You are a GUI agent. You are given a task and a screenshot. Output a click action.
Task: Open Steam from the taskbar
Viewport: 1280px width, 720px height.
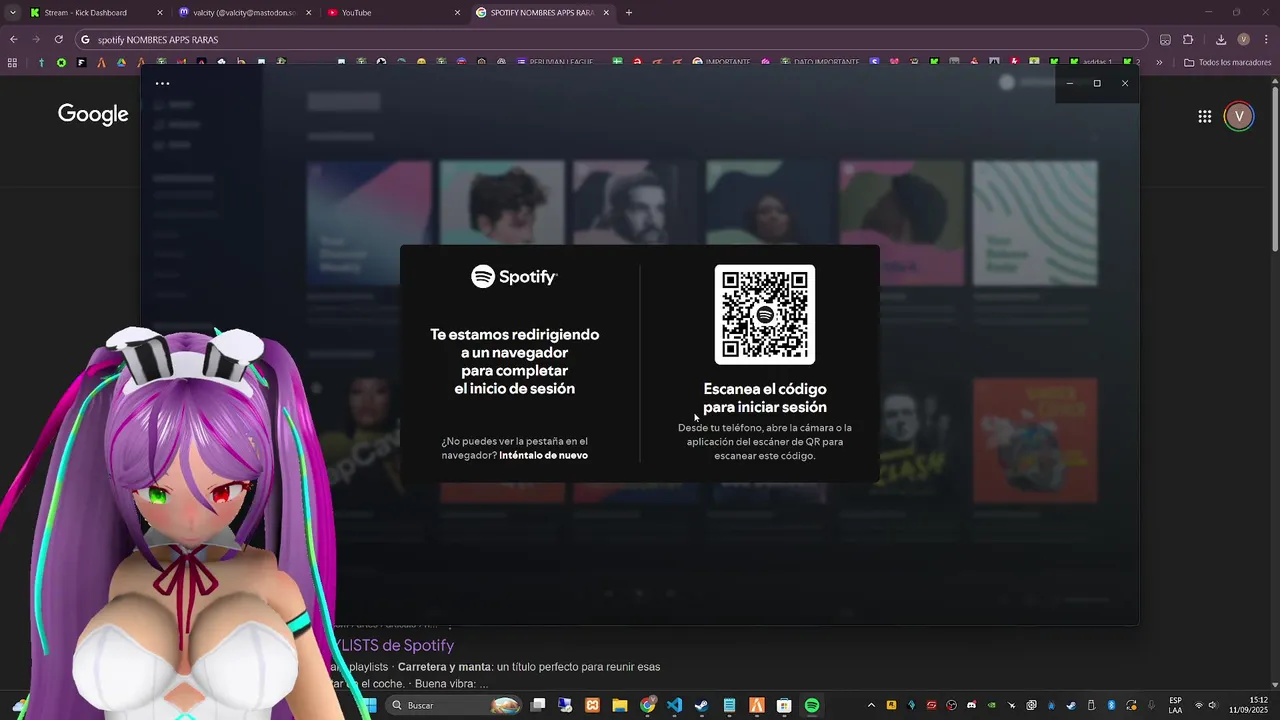point(701,706)
